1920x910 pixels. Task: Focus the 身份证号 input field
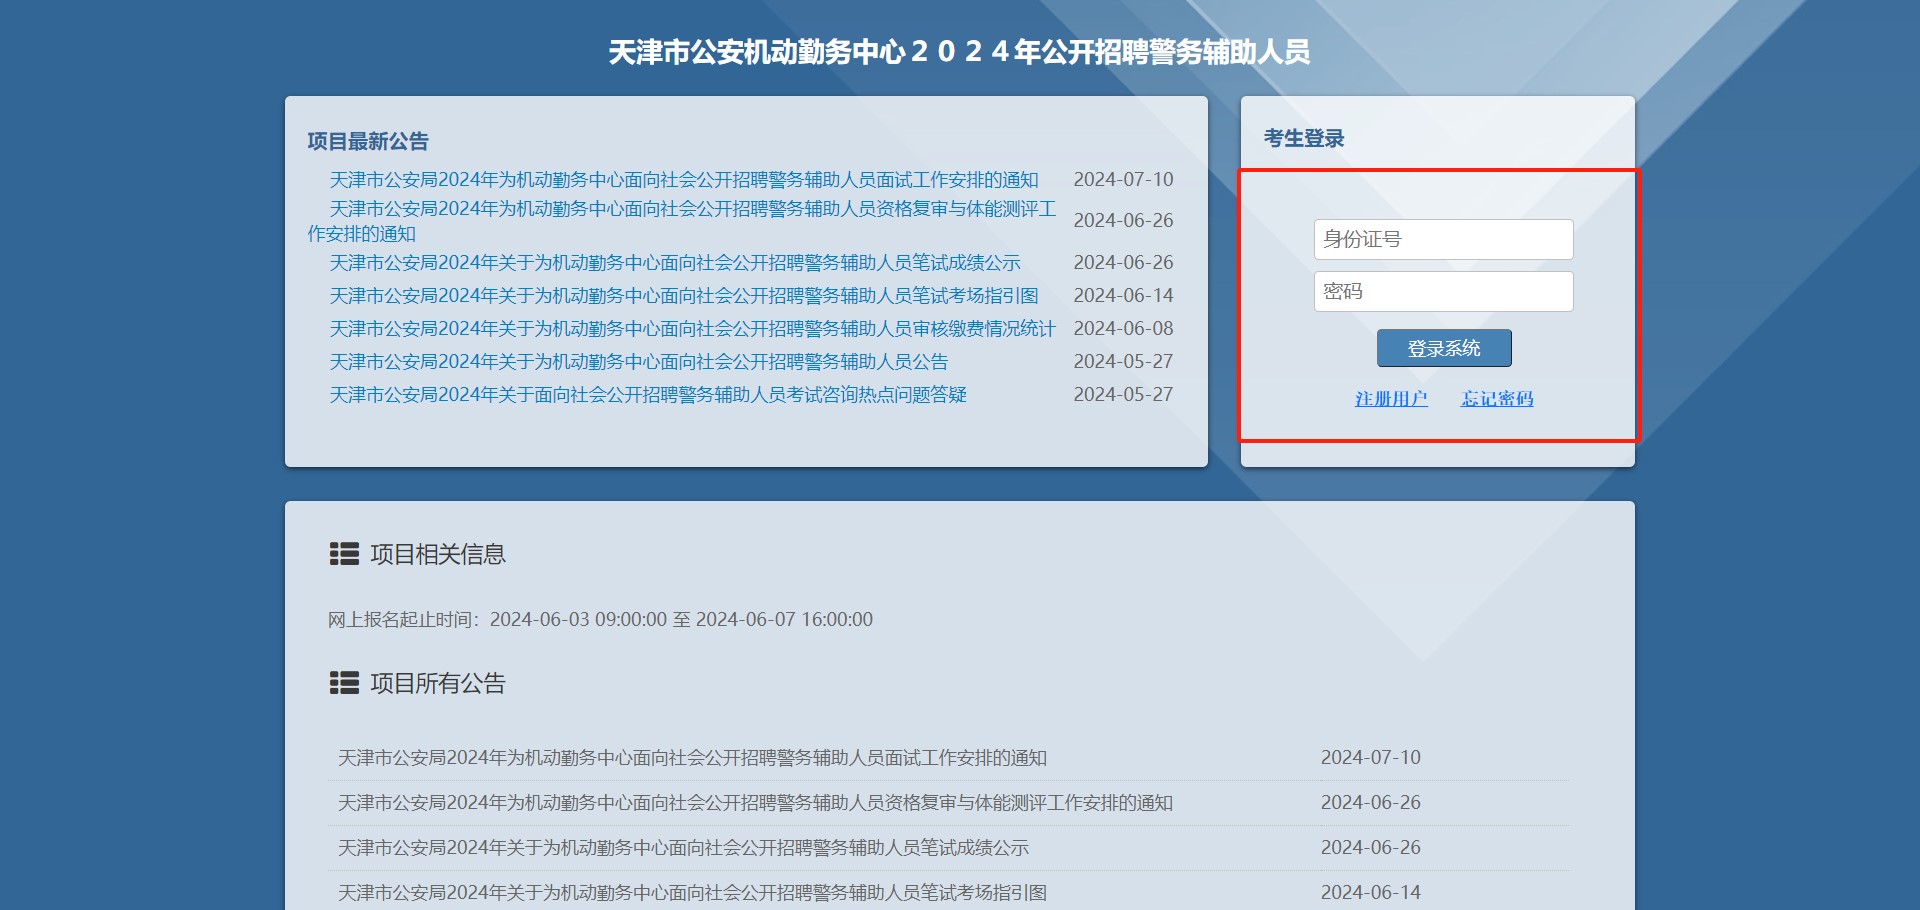[1442, 240]
